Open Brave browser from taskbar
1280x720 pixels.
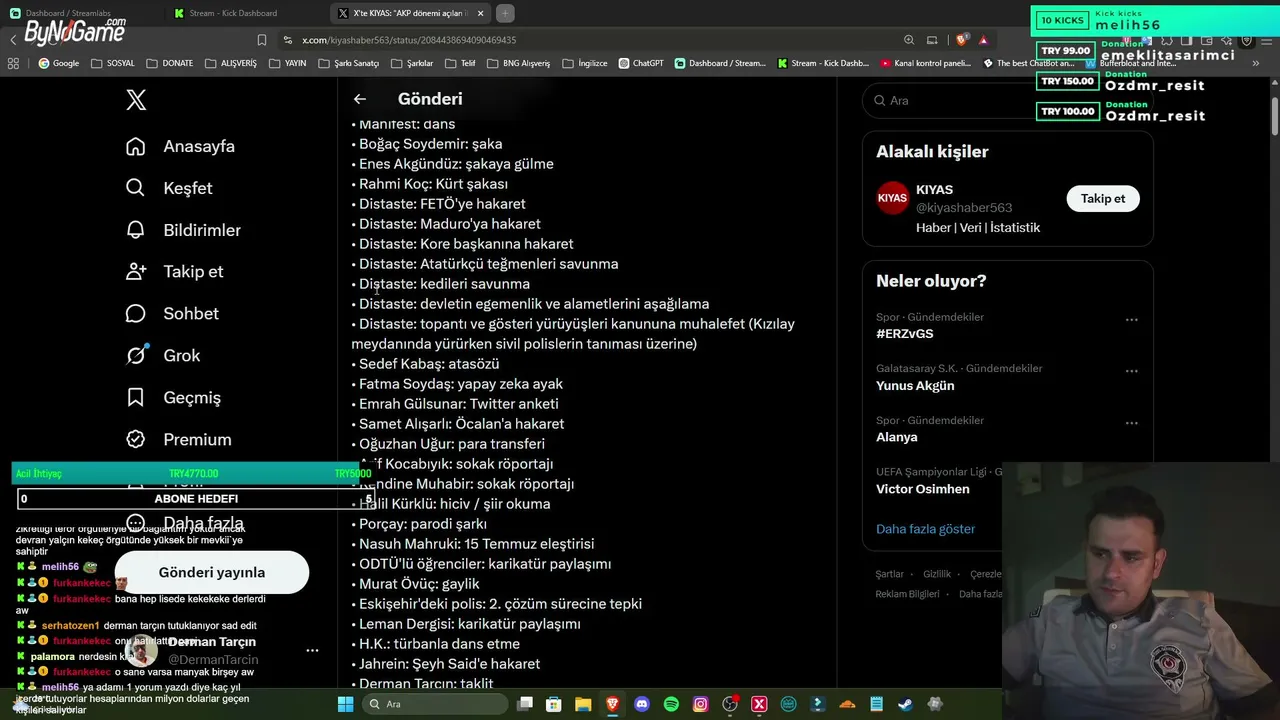[x=613, y=704]
